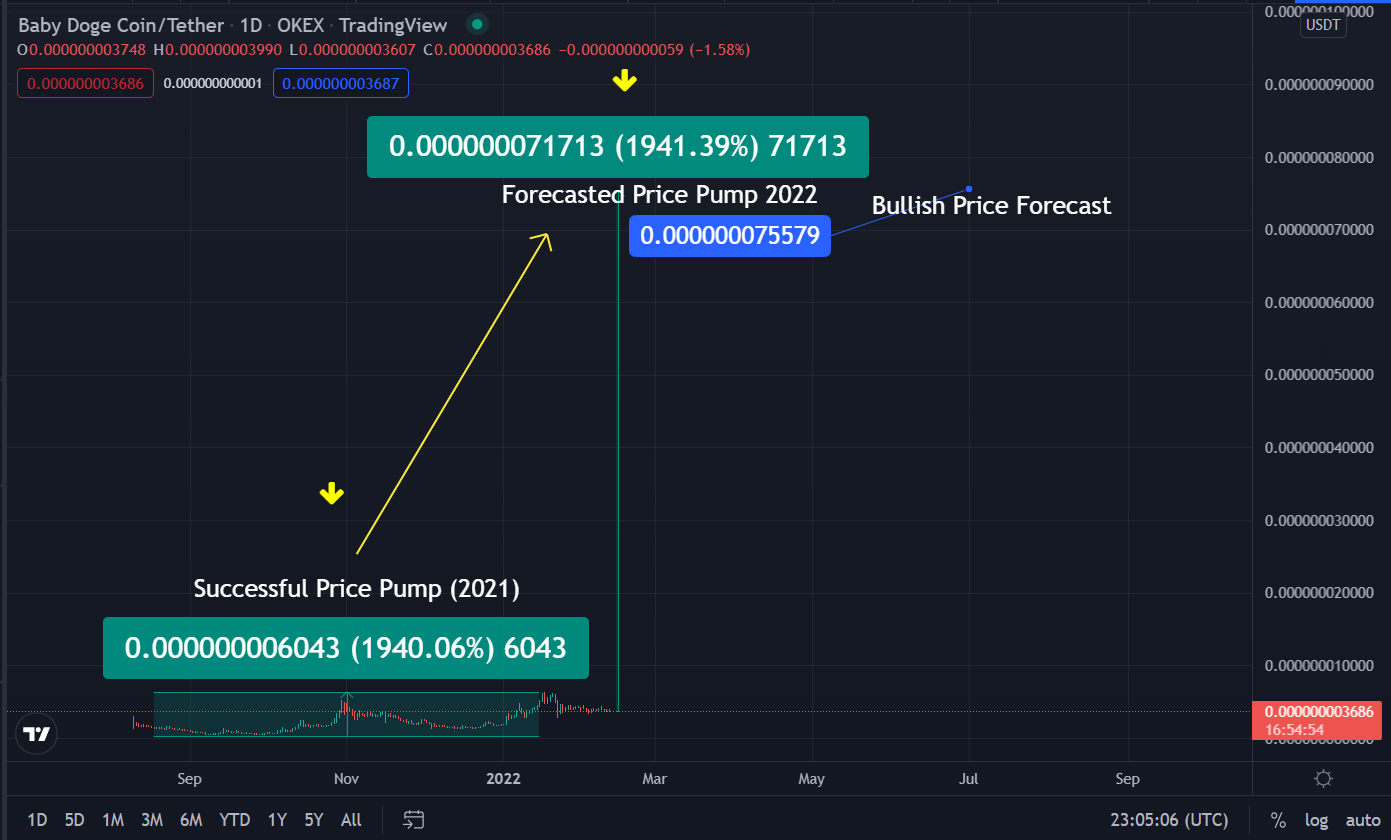Select the 5D time range
The width and height of the screenshot is (1391, 840).
click(74, 820)
